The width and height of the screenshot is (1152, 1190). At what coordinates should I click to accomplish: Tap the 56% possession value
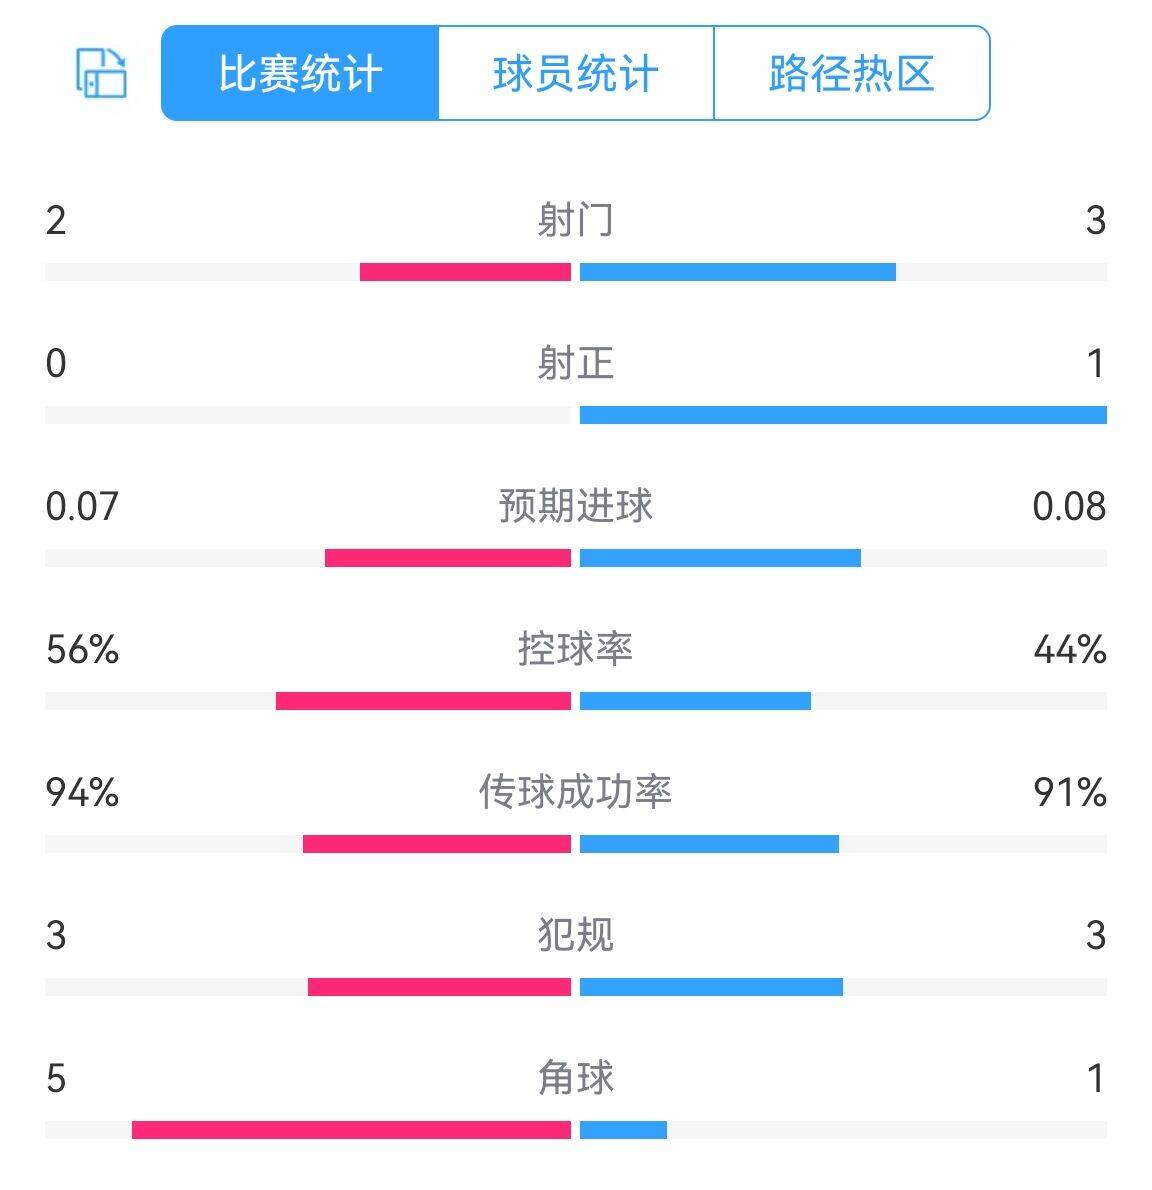click(82, 650)
